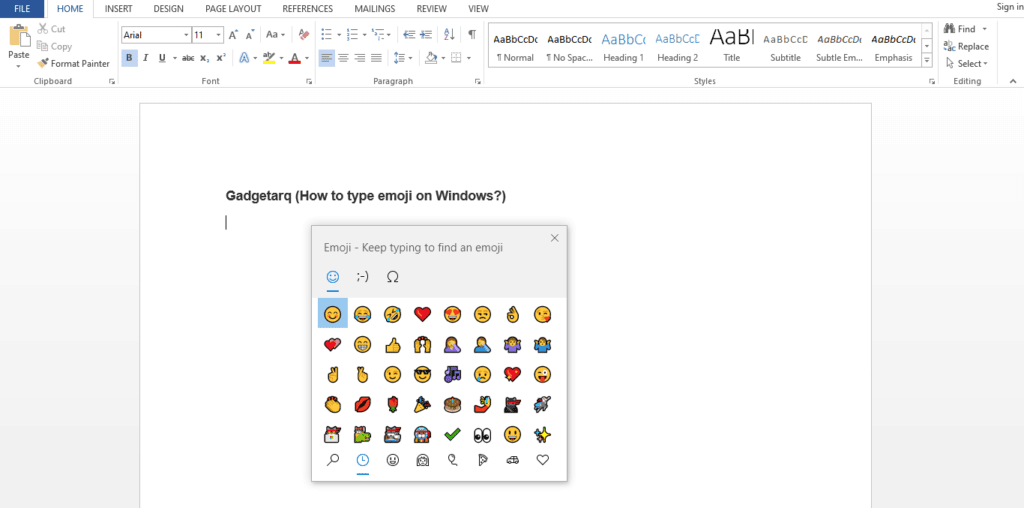This screenshot has height=508, width=1024.
Task: Toggle Underline formatting
Action: (x=162, y=58)
